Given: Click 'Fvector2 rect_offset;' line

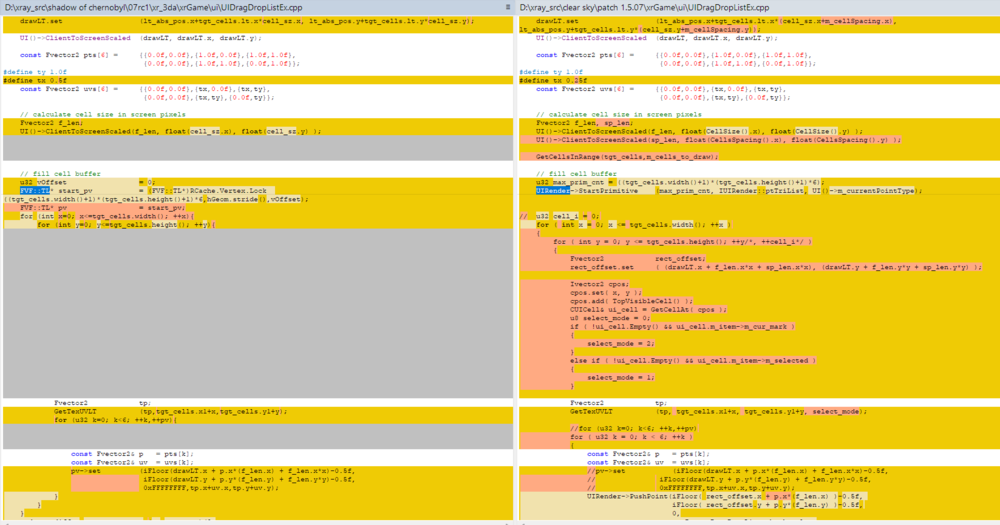Looking at the screenshot, I should coord(760,258).
